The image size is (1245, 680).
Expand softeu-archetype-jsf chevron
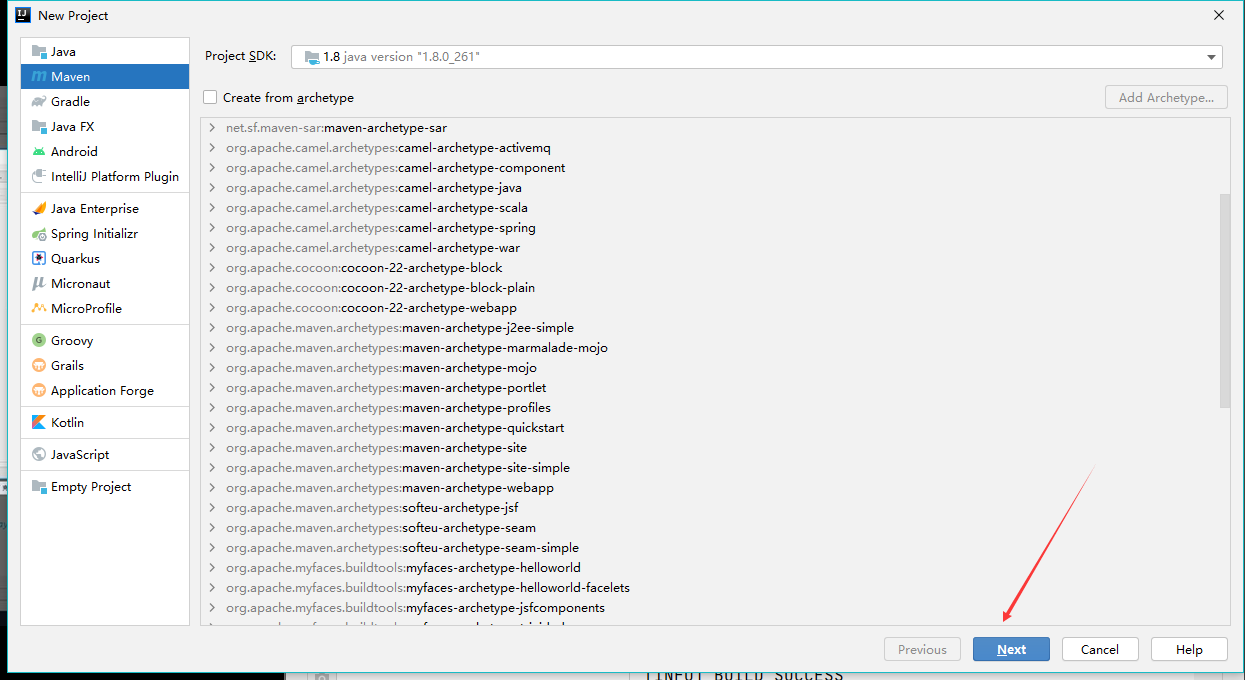[x=212, y=508]
